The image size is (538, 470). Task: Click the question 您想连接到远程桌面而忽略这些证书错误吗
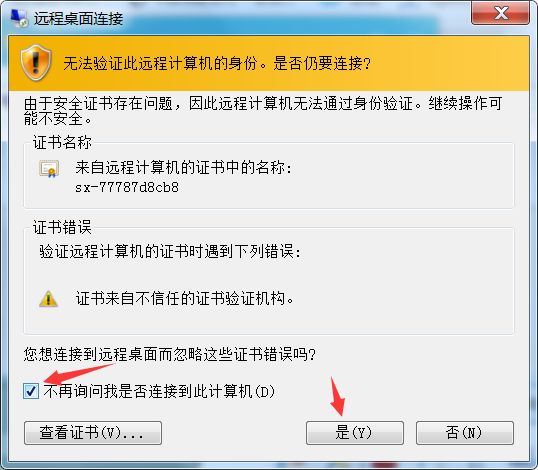(x=170, y=354)
